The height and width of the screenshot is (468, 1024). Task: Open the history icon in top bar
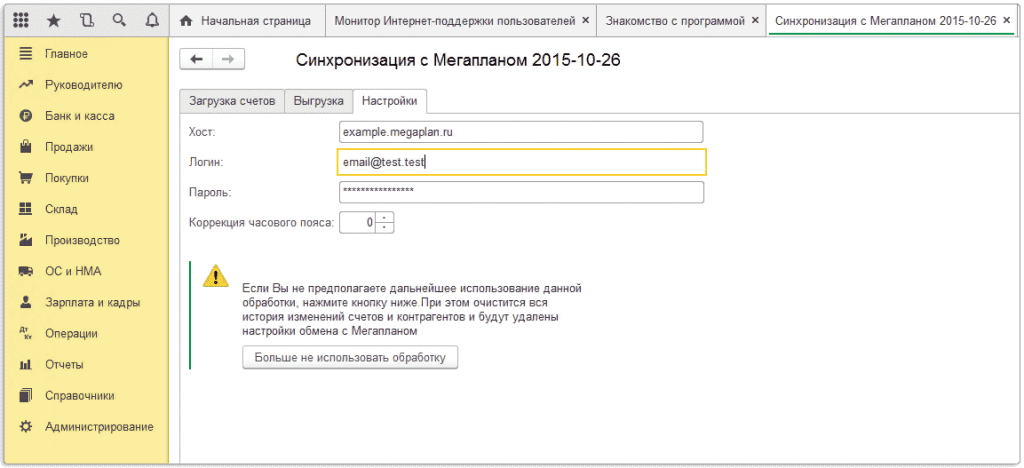(87, 20)
